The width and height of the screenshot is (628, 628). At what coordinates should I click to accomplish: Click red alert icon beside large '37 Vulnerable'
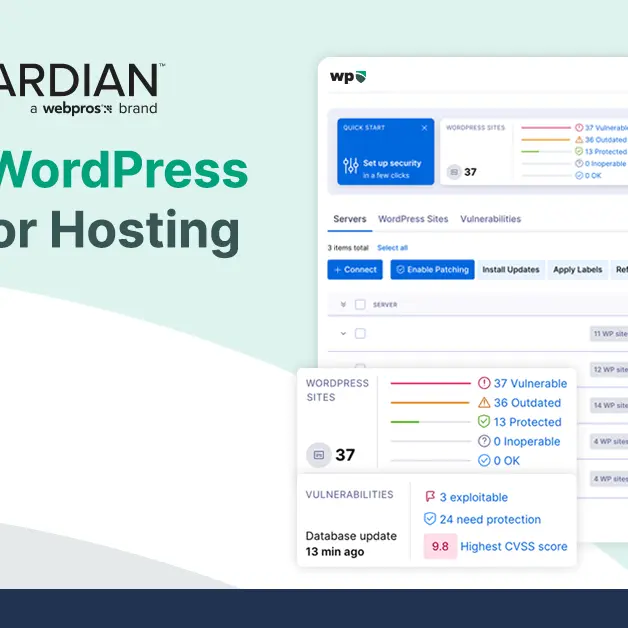tap(484, 383)
